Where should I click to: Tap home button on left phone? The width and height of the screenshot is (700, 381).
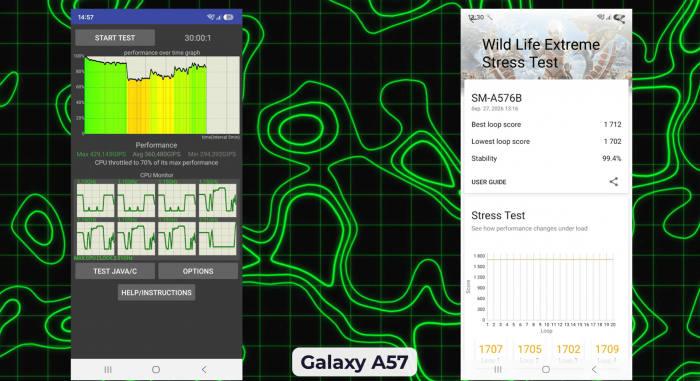tap(156, 369)
